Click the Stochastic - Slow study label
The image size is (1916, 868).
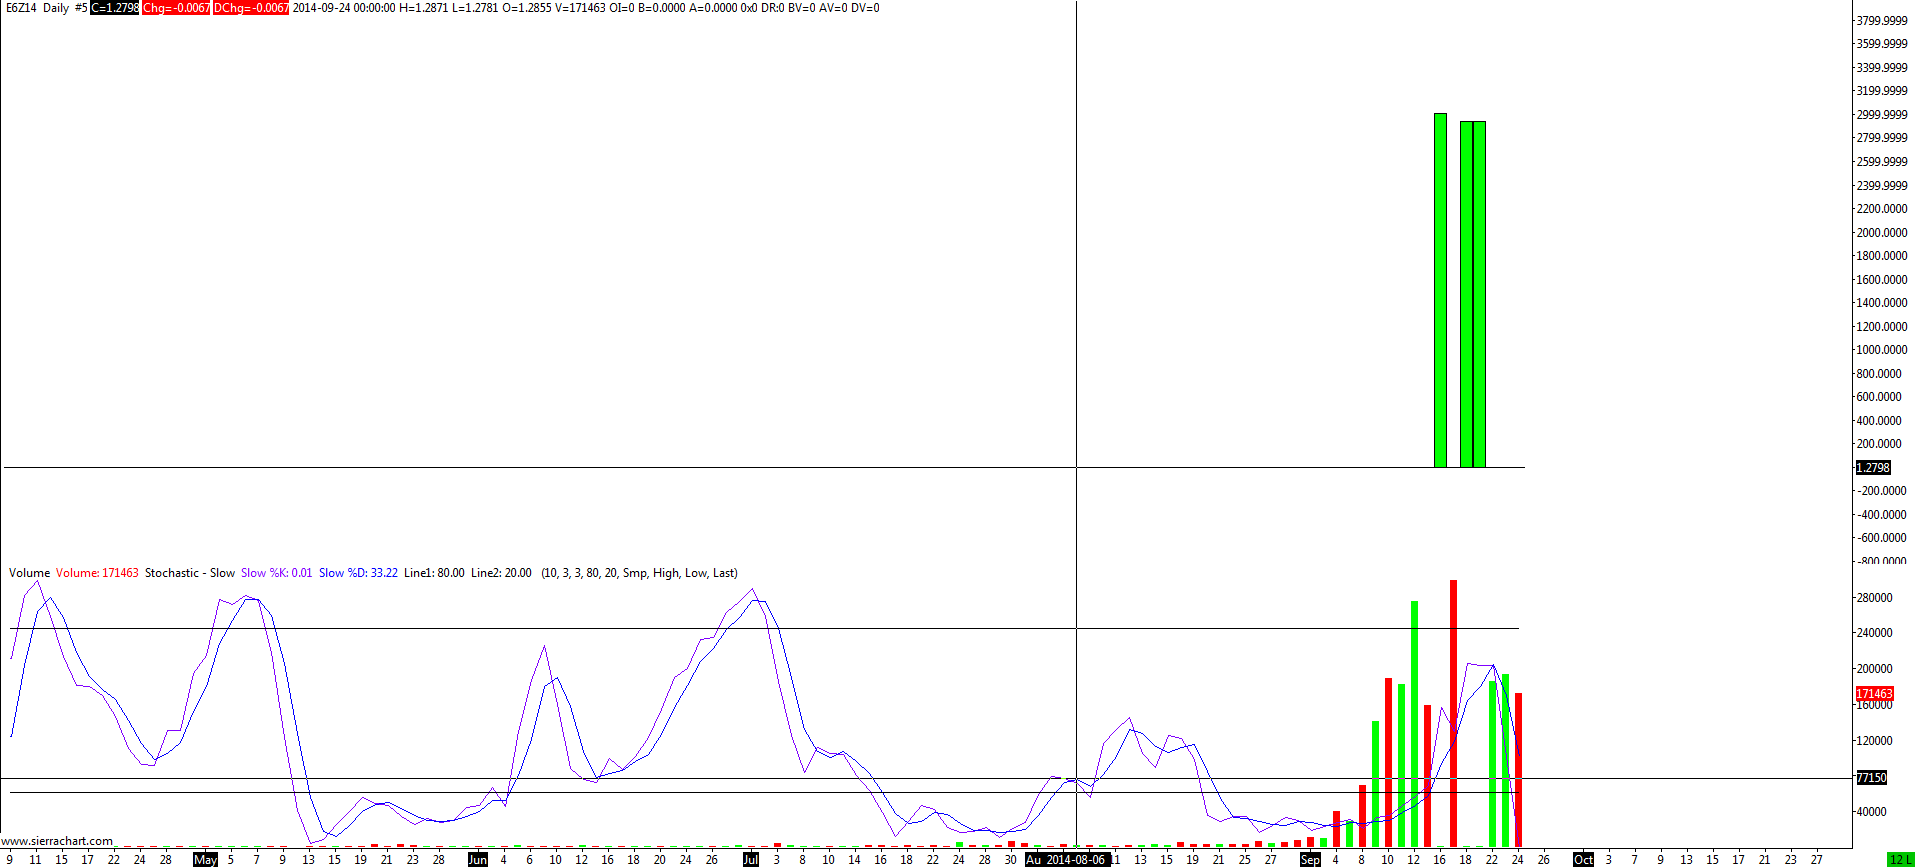click(190, 573)
